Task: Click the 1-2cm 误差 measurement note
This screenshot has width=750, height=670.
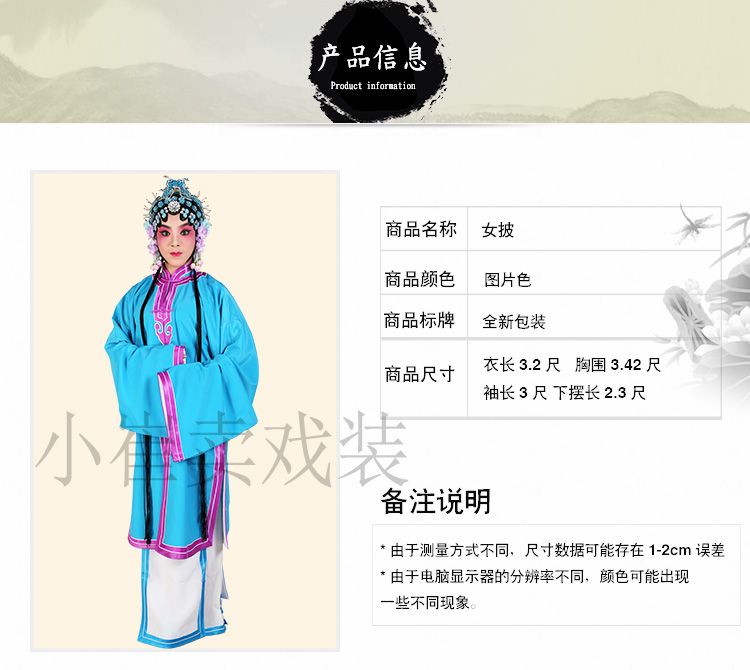Action: tap(552, 550)
